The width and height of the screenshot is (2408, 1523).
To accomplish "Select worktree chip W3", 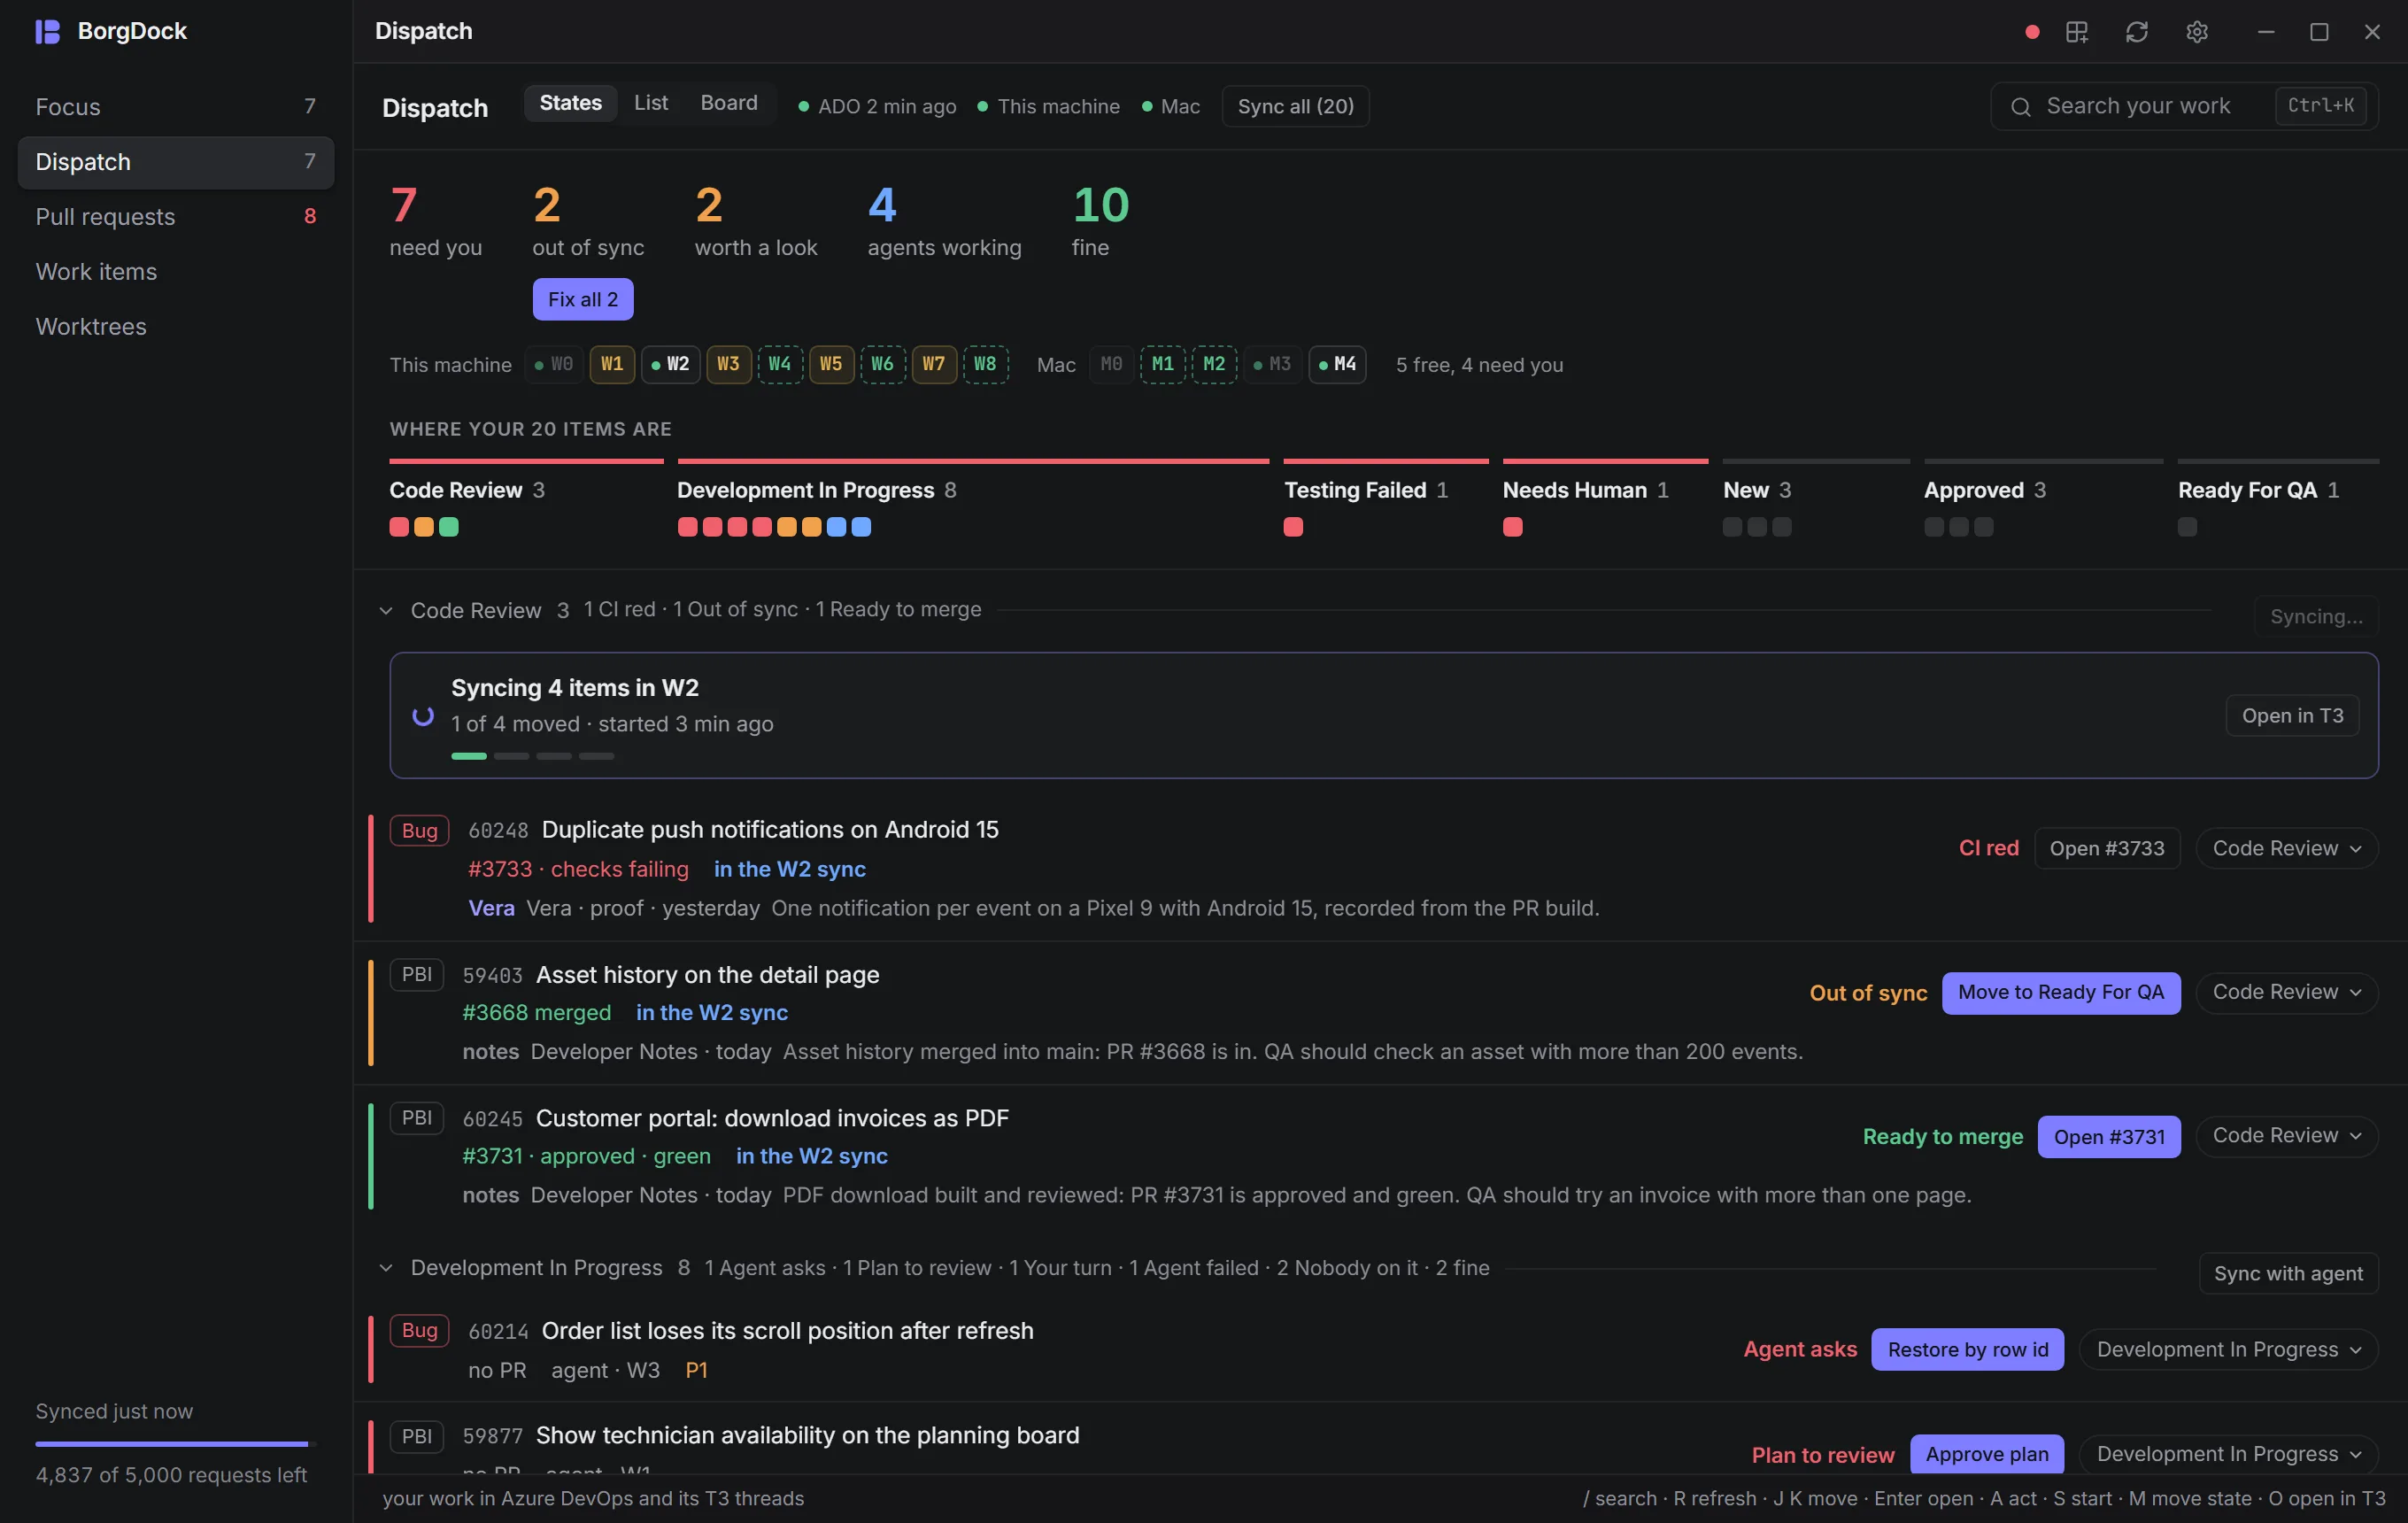I will [728, 364].
